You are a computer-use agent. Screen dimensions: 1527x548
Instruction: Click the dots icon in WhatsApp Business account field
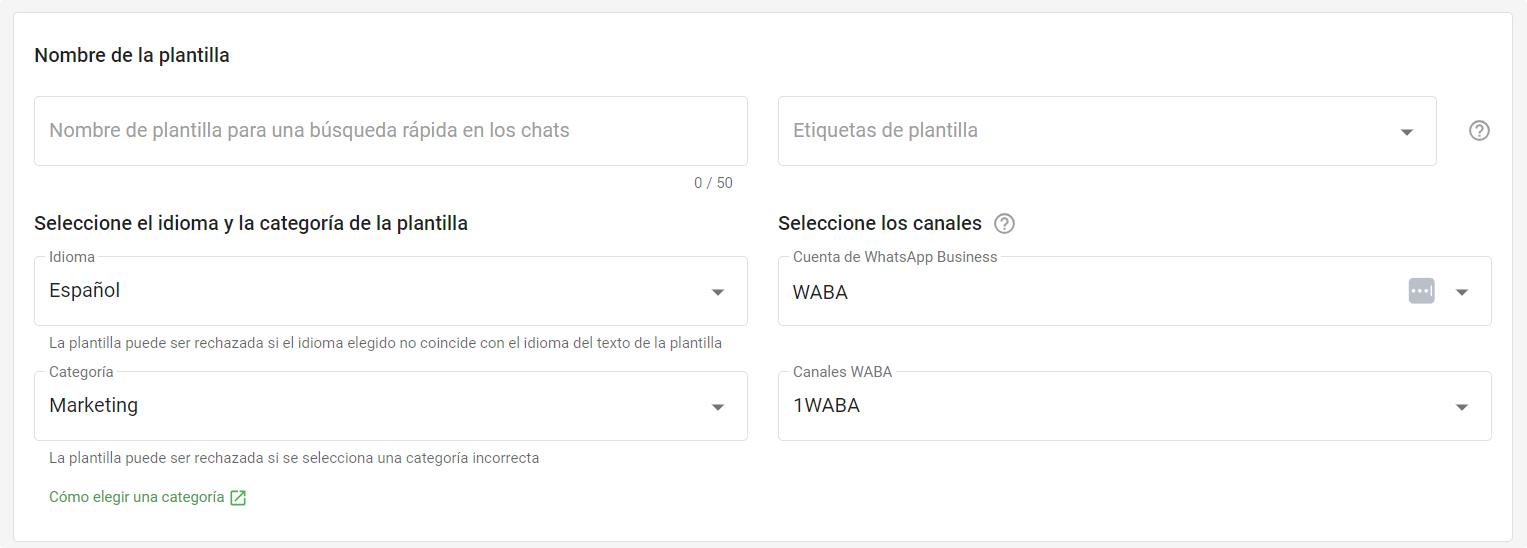(x=1421, y=291)
